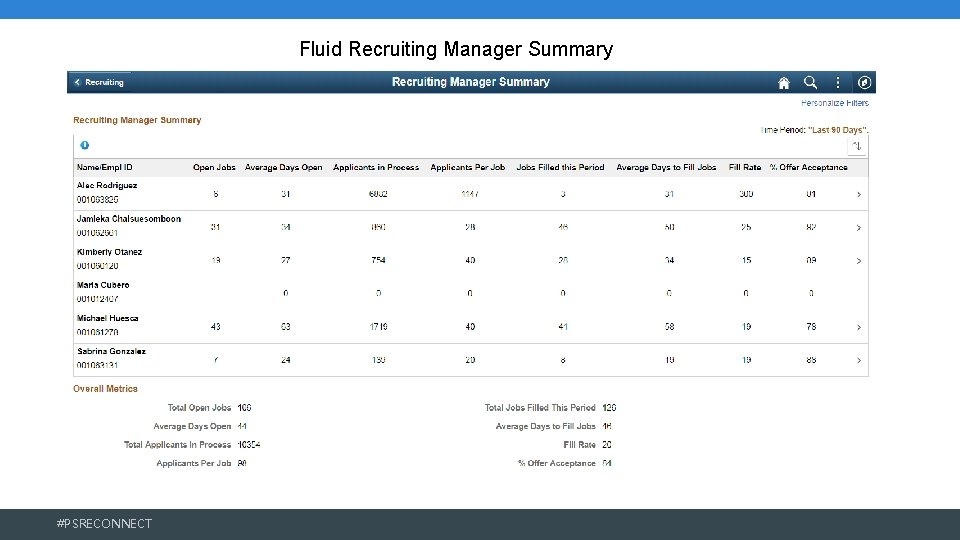960x540 pixels.
Task: Click the Overall Metrics heading
Action: (105, 389)
